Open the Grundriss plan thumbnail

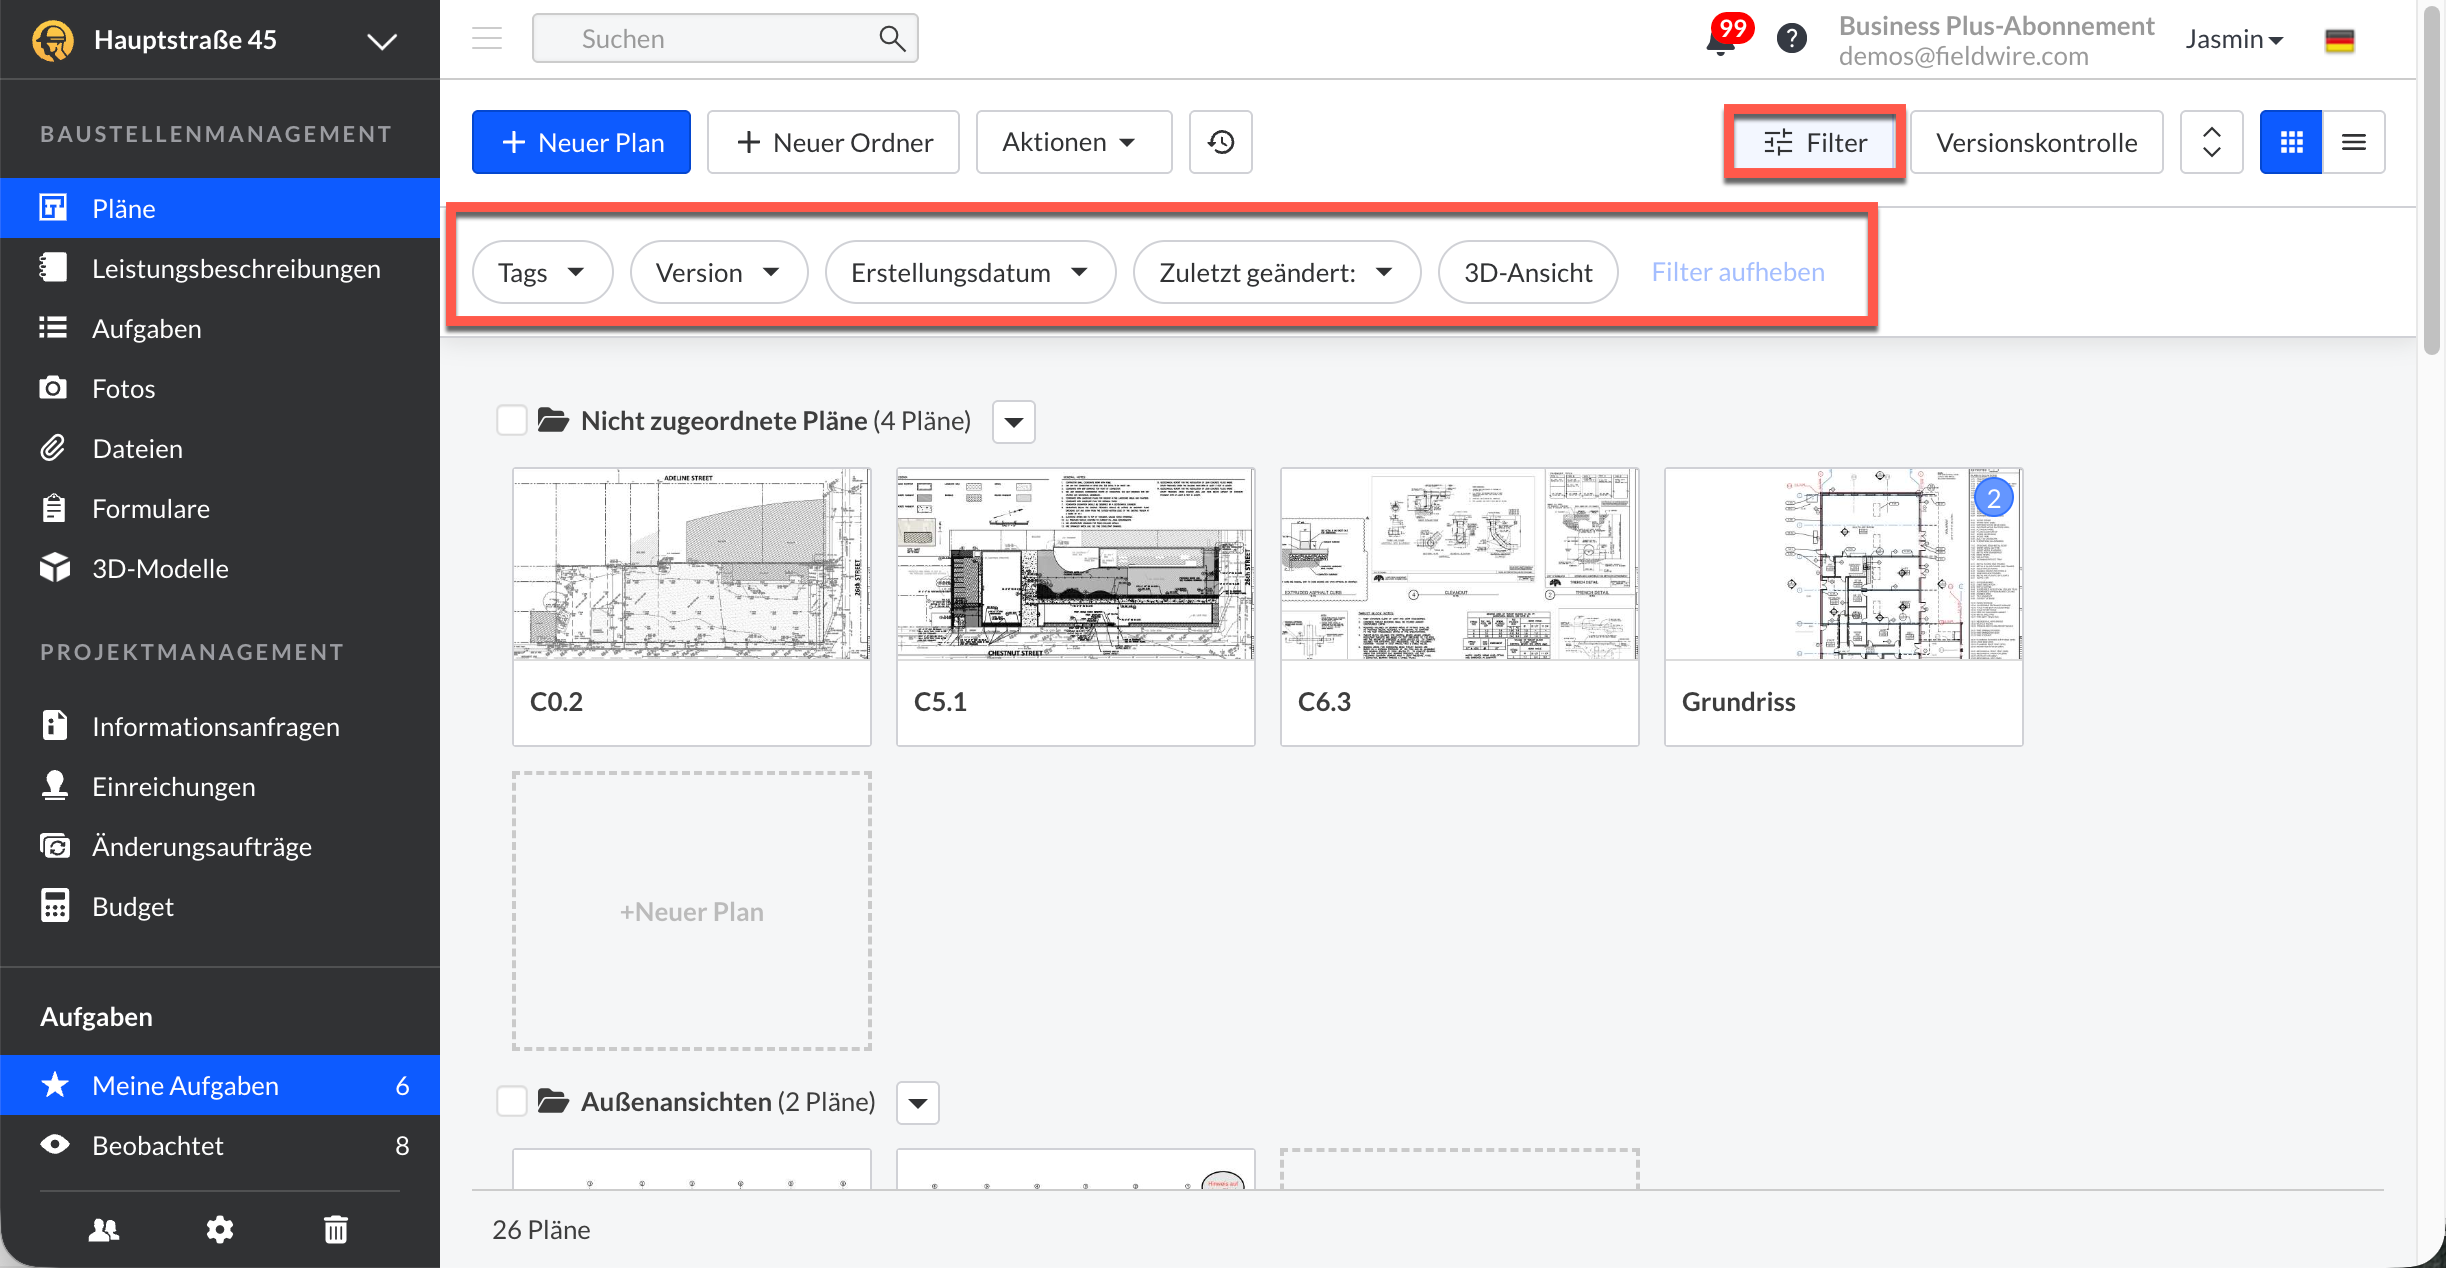1842,565
